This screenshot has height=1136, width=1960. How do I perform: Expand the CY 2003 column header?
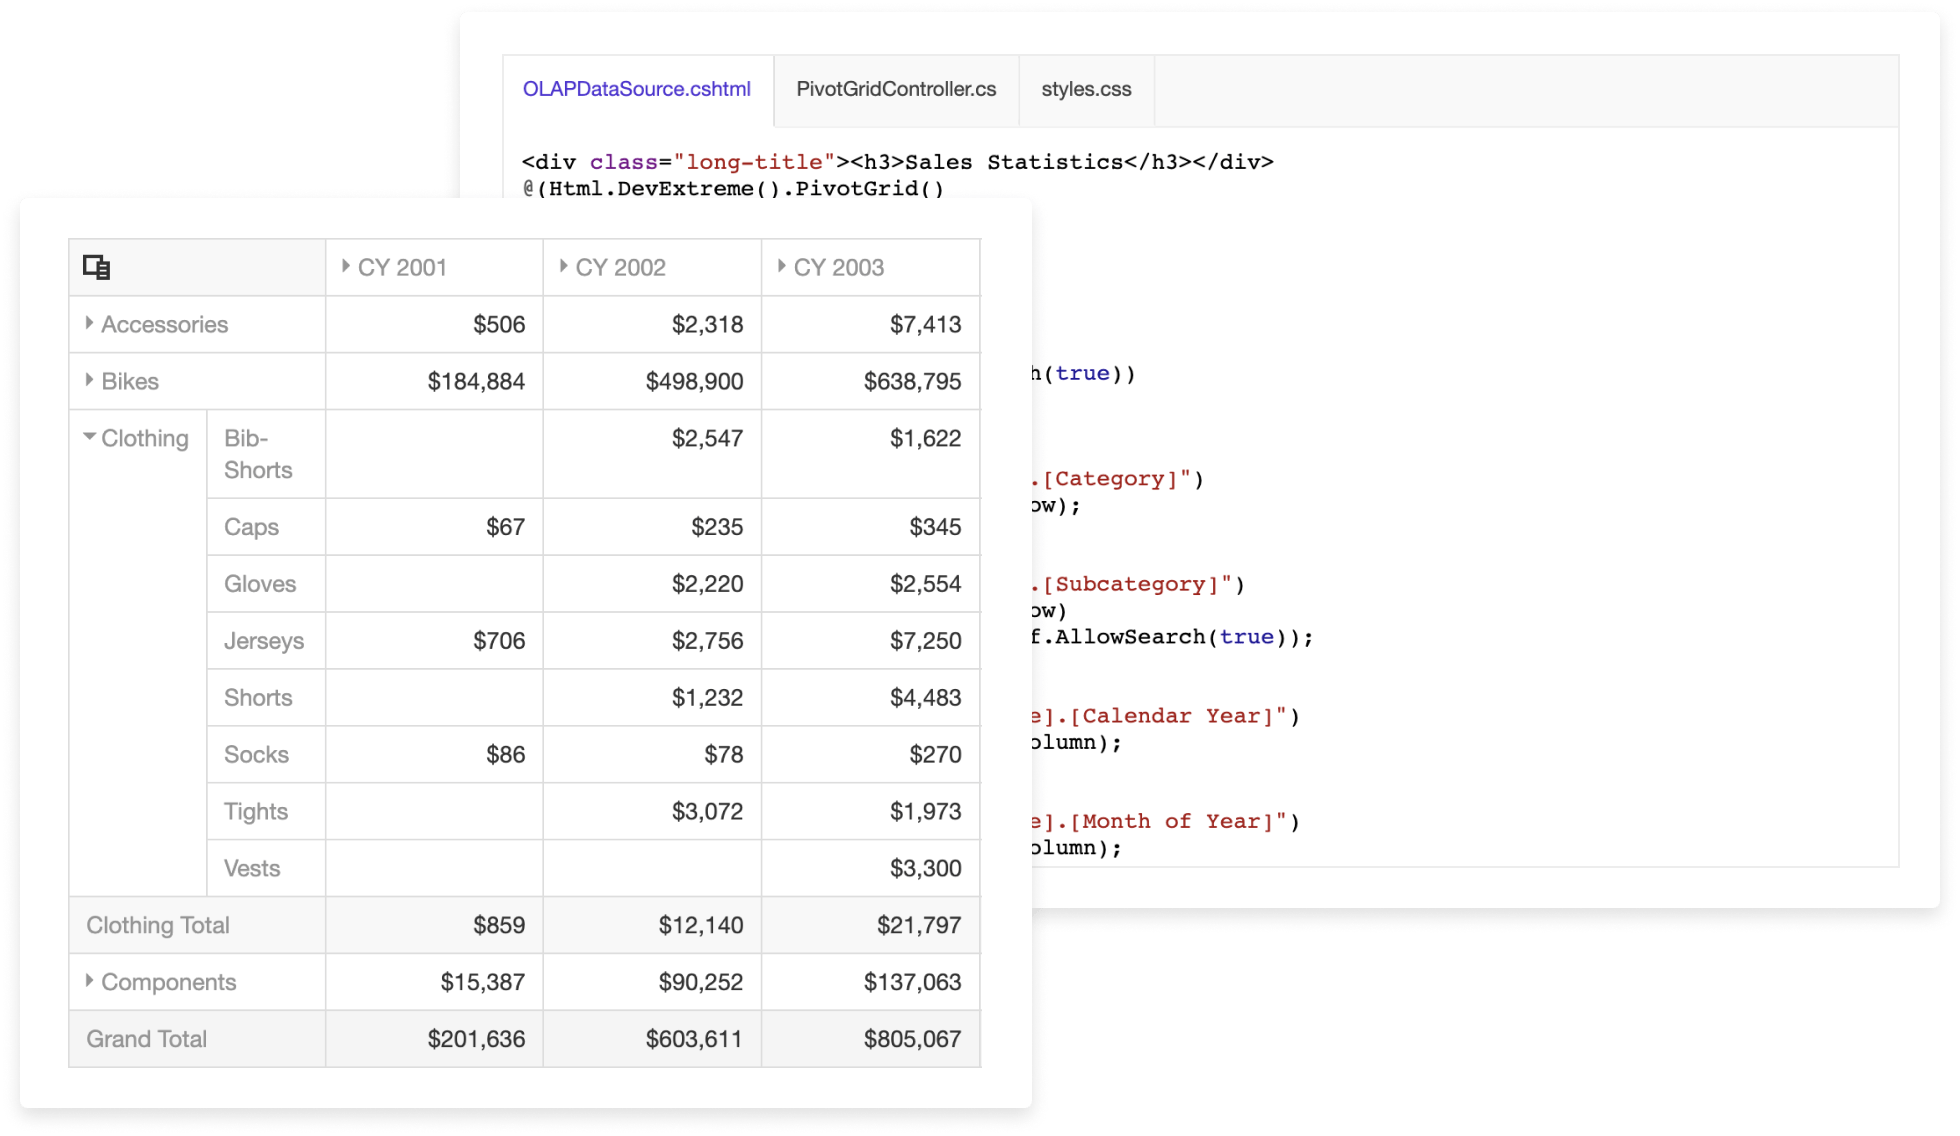tap(782, 267)
